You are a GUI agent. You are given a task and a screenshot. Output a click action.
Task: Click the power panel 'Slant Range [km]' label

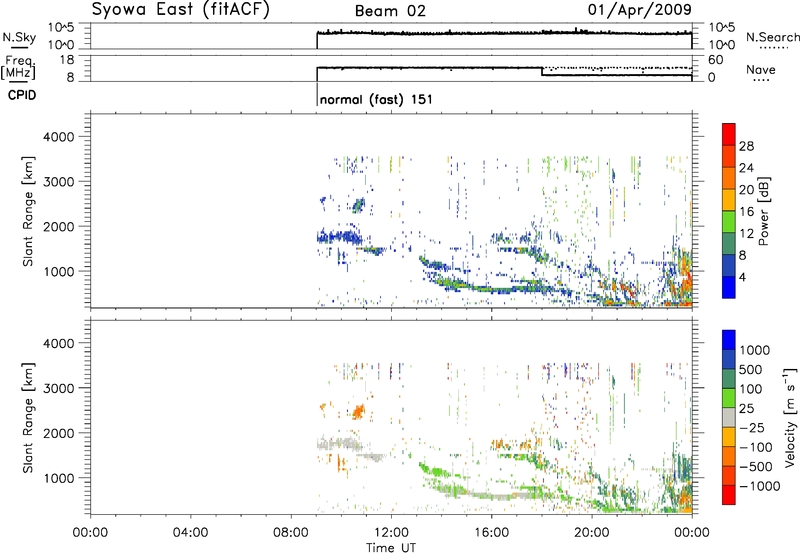pyautogui.click(x=28, y=211)
